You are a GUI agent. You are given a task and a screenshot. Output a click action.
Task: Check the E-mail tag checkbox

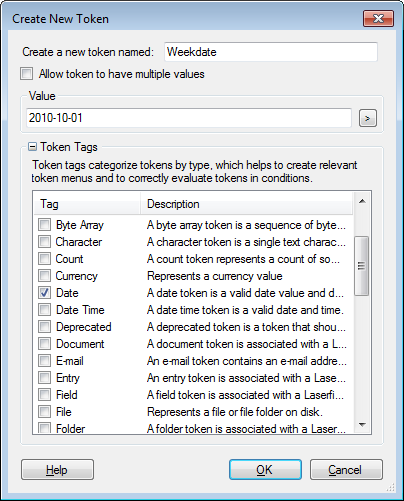tap(44, 361)
